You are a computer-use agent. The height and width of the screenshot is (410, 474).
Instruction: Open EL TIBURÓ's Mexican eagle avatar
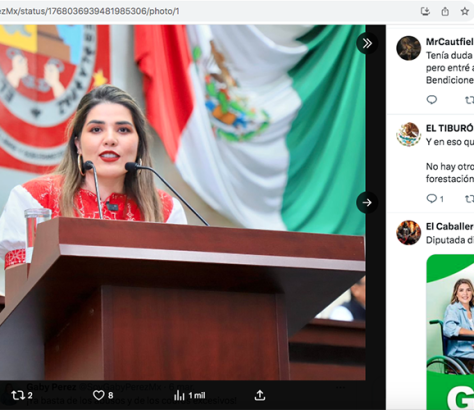coord(408,134)
